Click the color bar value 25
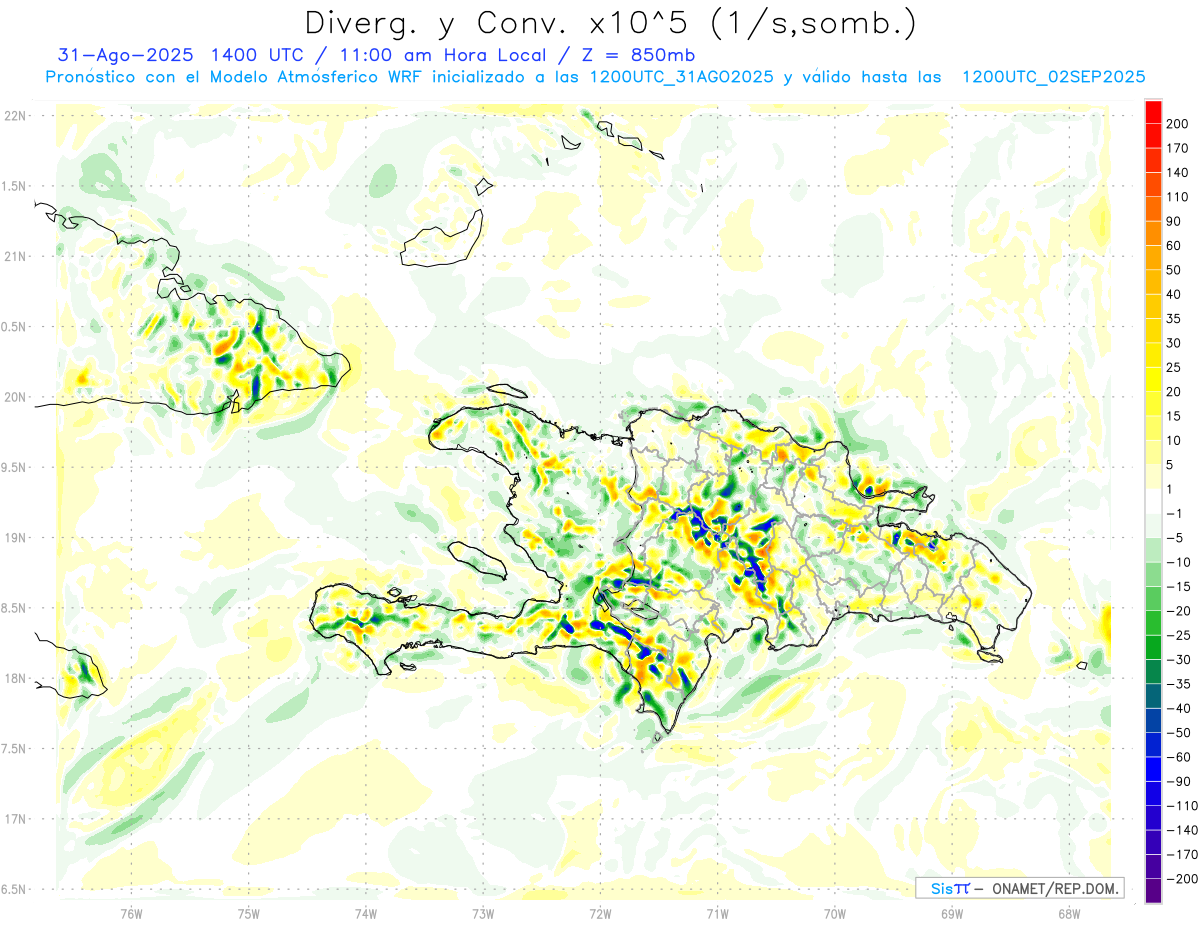This screenshot has height=927, width=1200. click(1174, 367)
